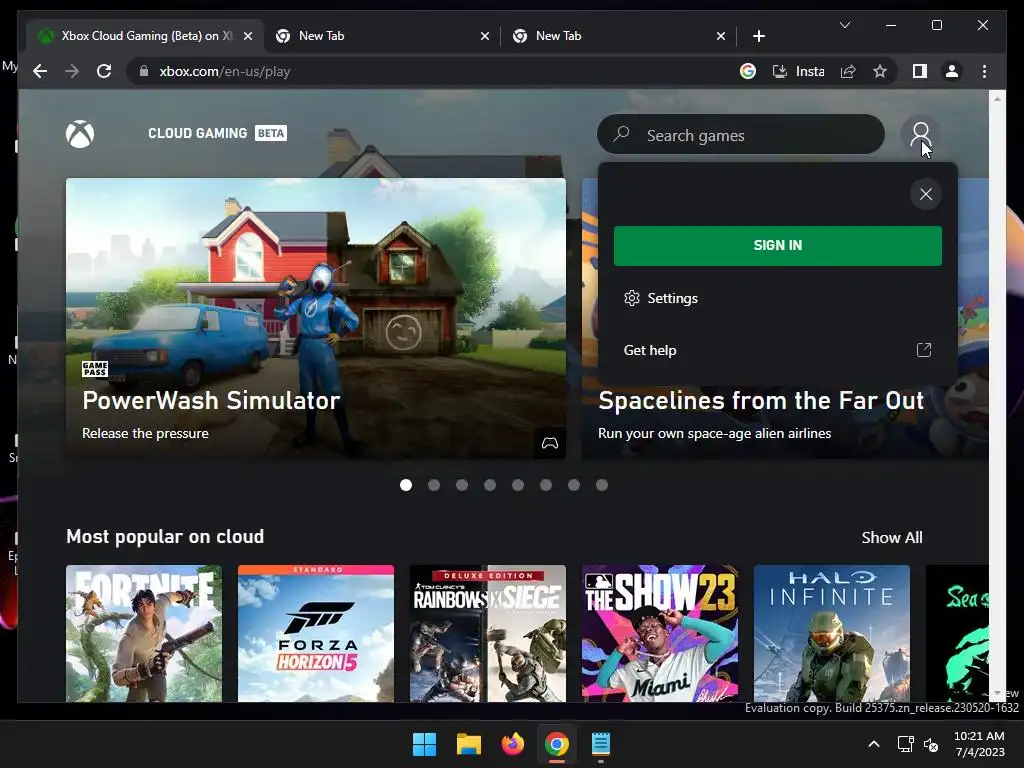Go back with the back arrow

pyautogui.click(x=40, y=71)
